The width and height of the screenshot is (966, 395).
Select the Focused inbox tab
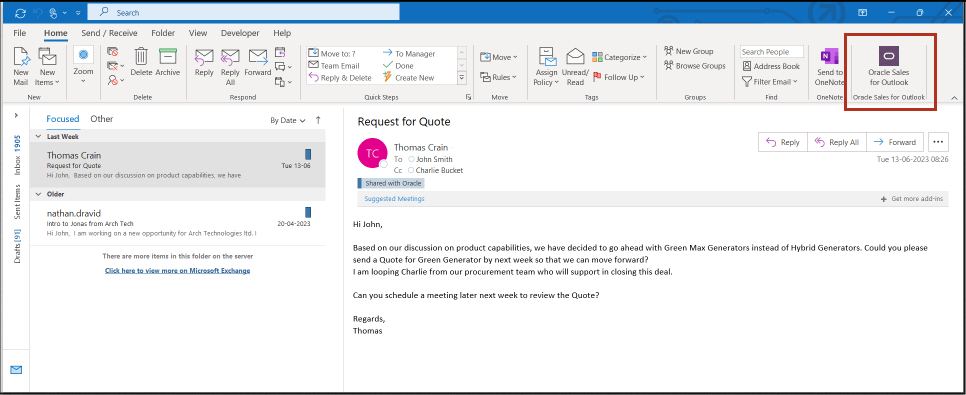63,119
